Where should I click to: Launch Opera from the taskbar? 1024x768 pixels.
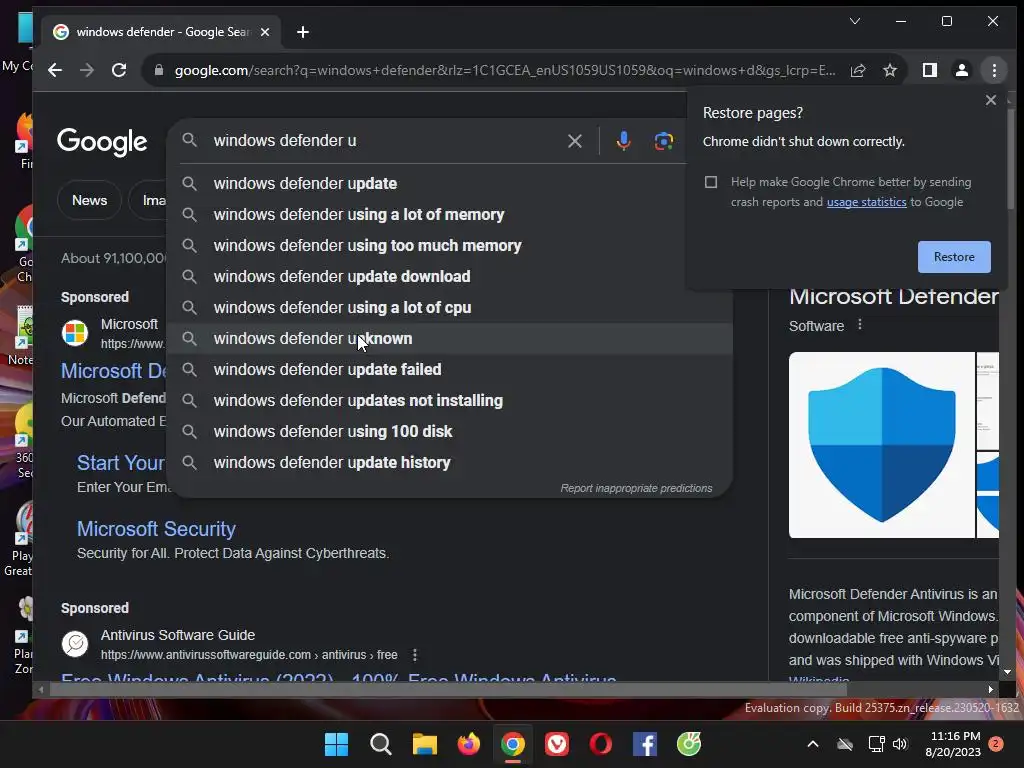(x=601, y=744)
